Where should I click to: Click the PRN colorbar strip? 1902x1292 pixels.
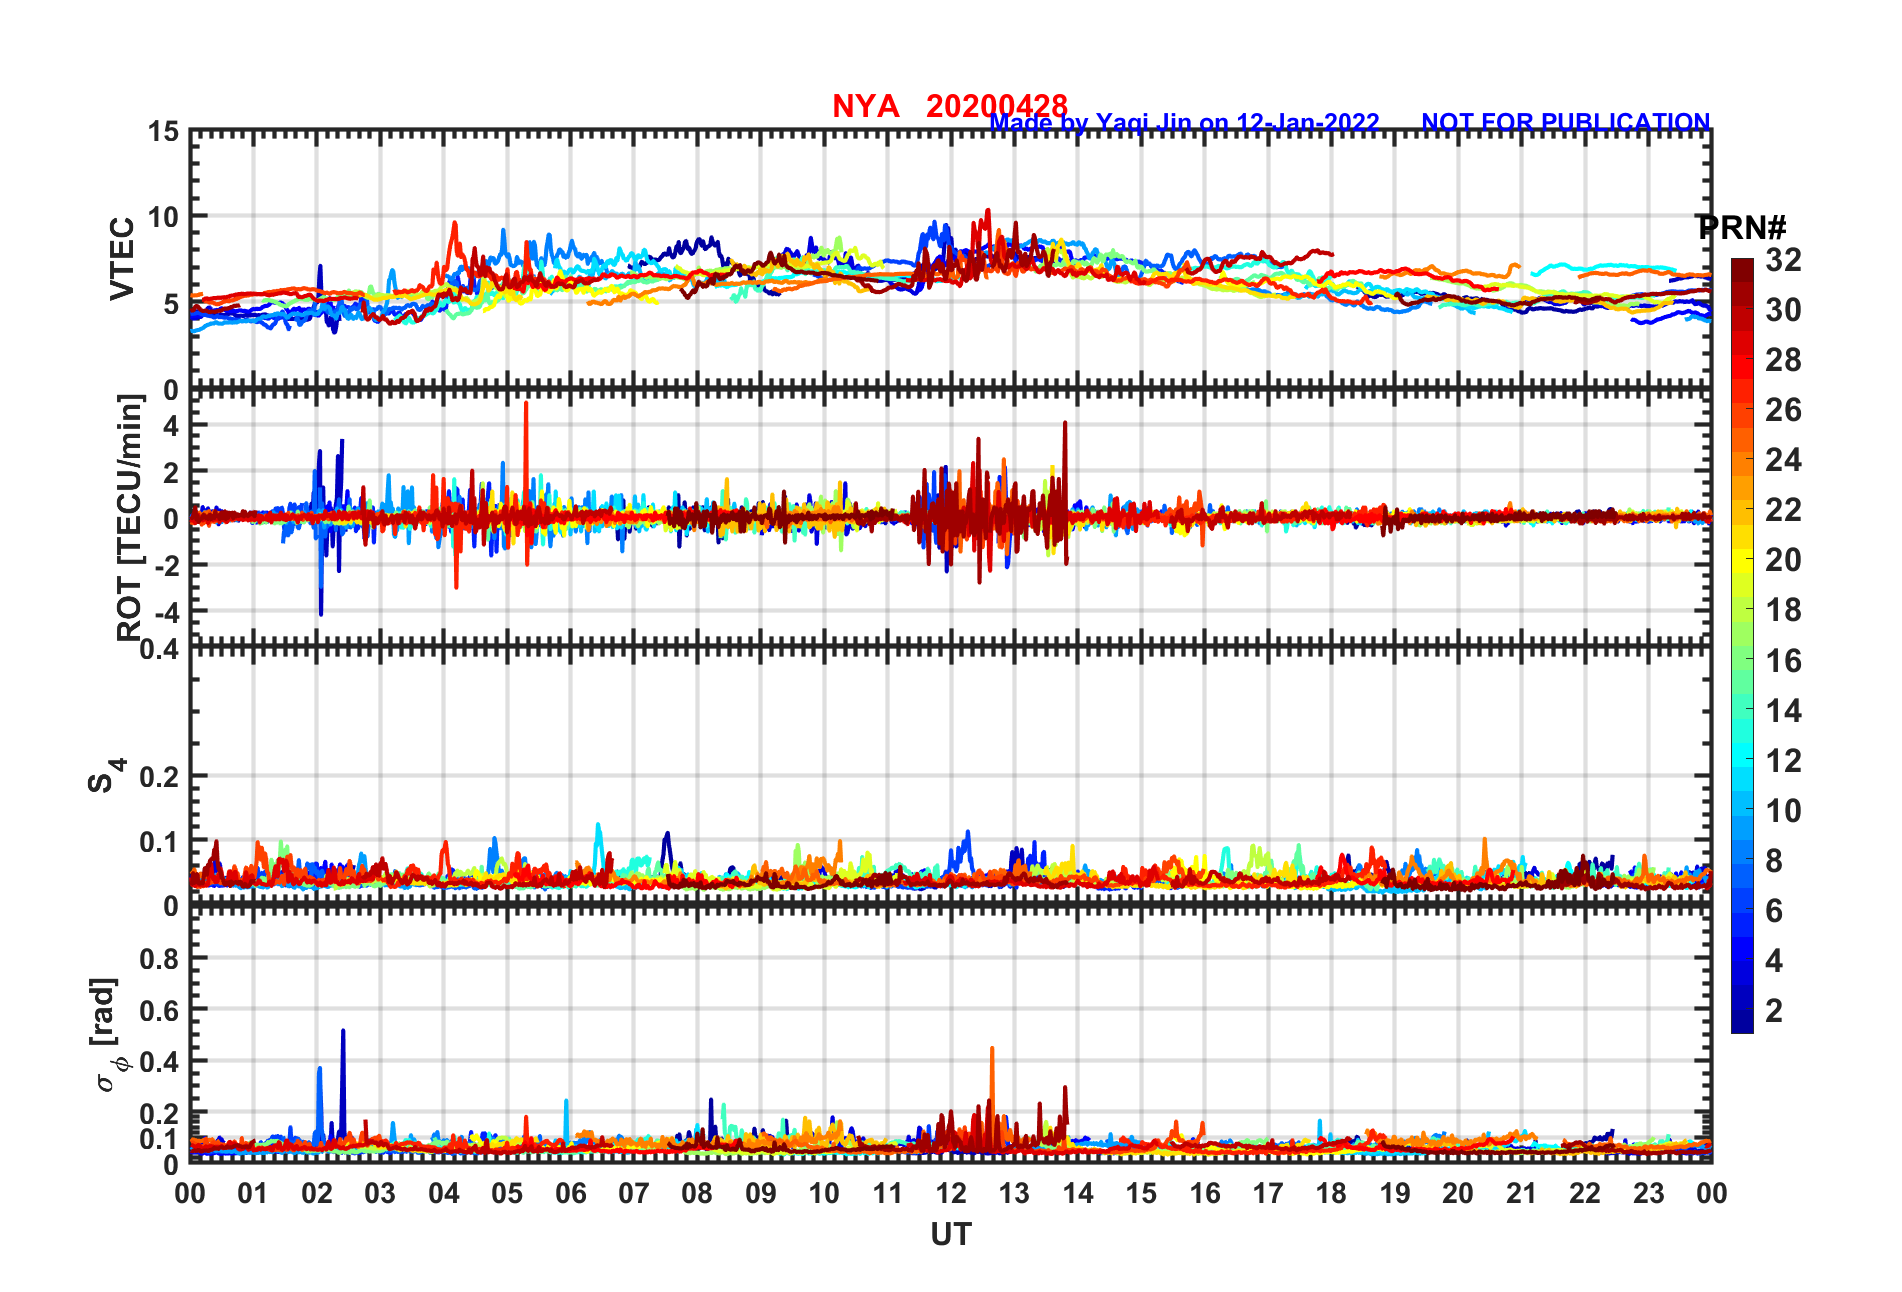pos(1742,646)
